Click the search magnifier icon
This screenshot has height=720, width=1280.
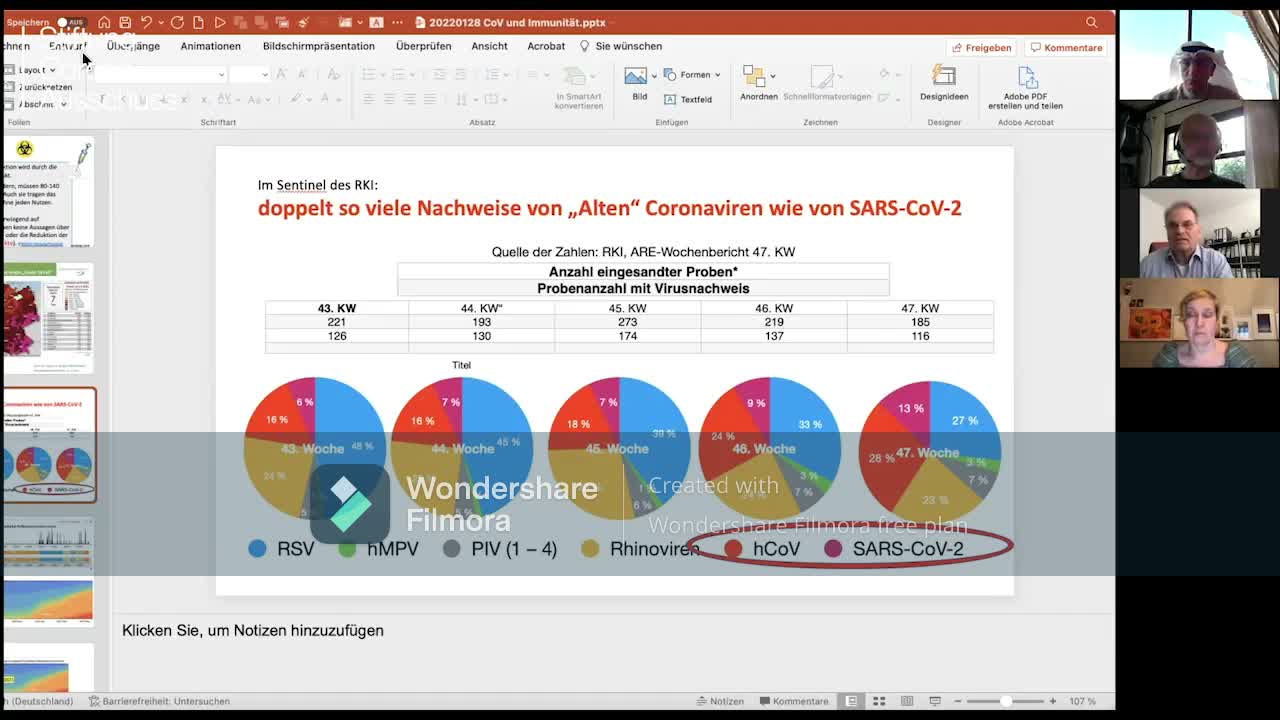point(1092,22)
